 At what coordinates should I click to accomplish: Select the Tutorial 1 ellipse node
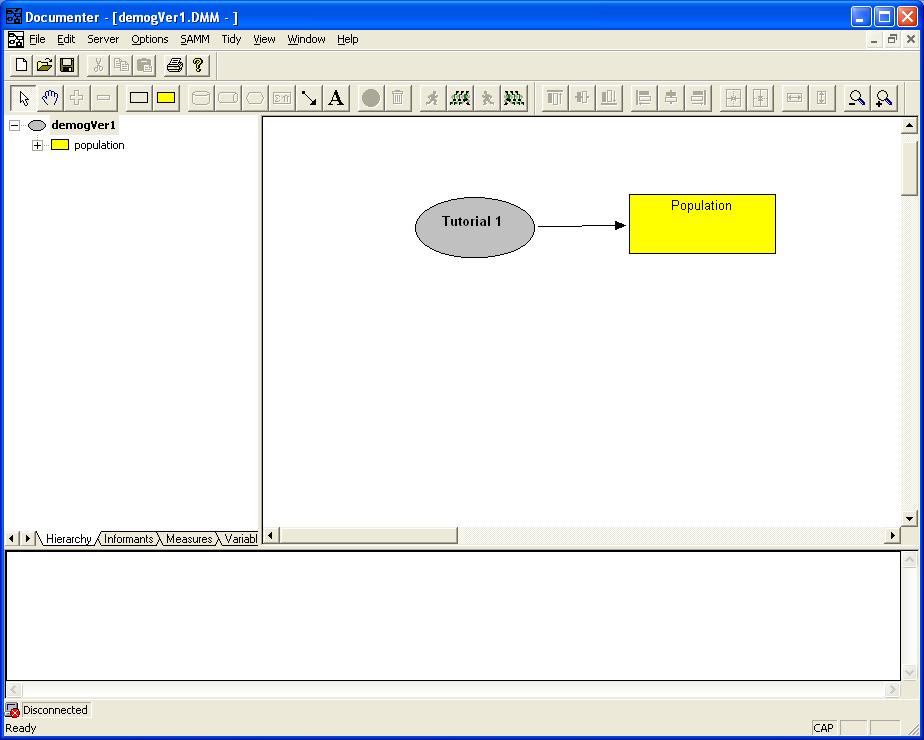coord(475,227)
